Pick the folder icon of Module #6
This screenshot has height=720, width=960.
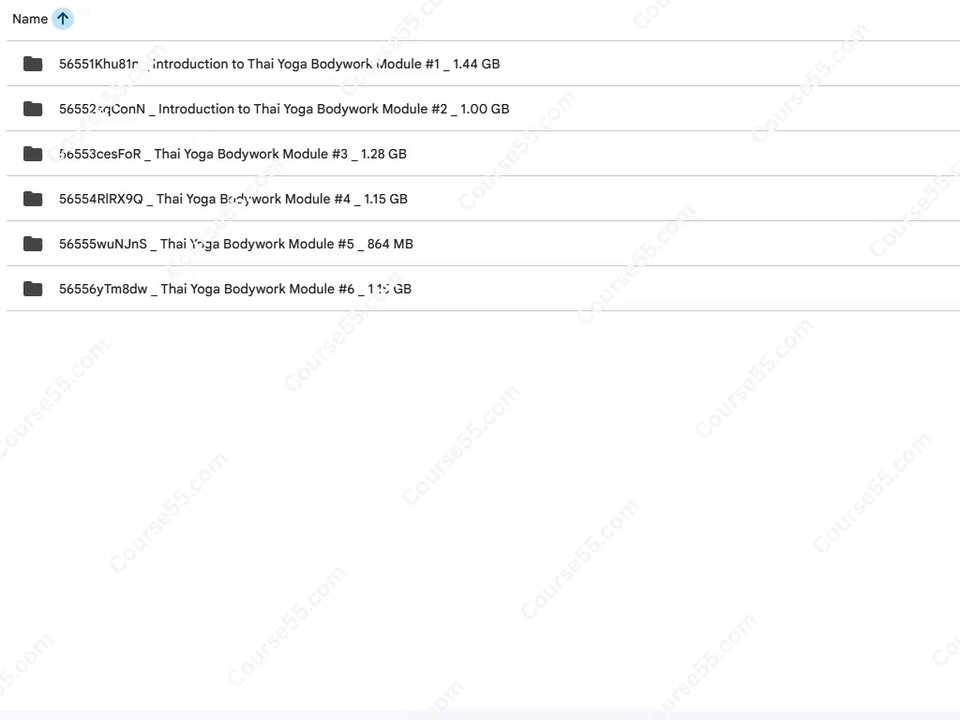pyautogui.click(x=32, y=289)
